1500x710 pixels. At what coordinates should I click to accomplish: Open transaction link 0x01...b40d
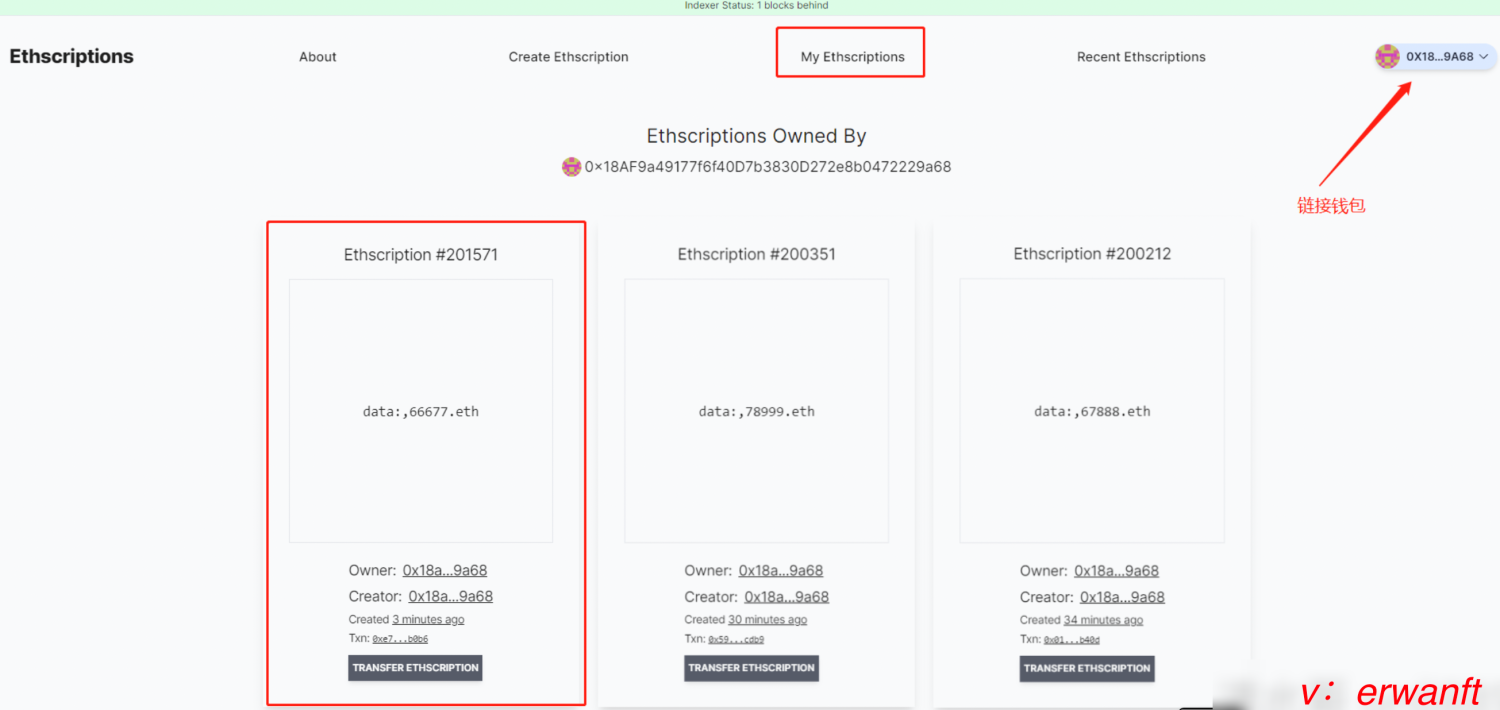[1072, 639]
